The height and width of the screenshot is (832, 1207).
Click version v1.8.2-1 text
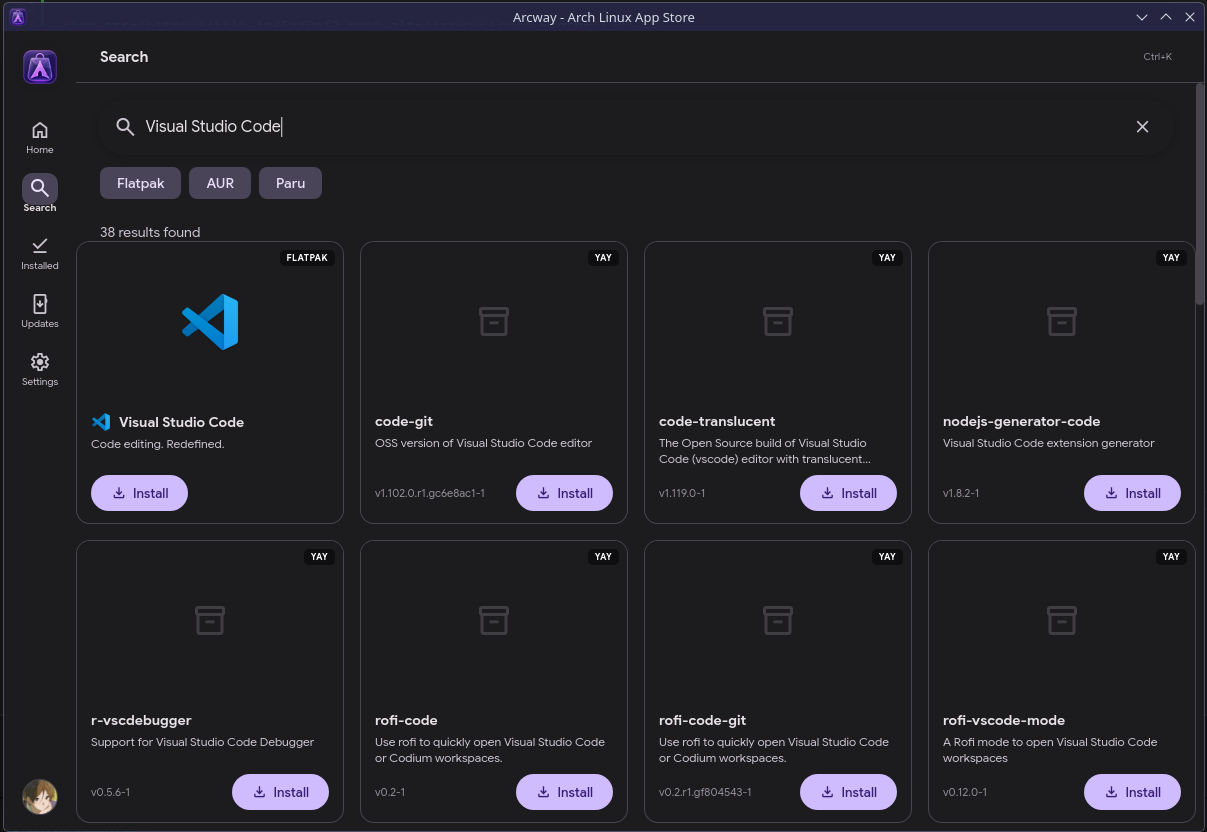click(x=961, y=493)
